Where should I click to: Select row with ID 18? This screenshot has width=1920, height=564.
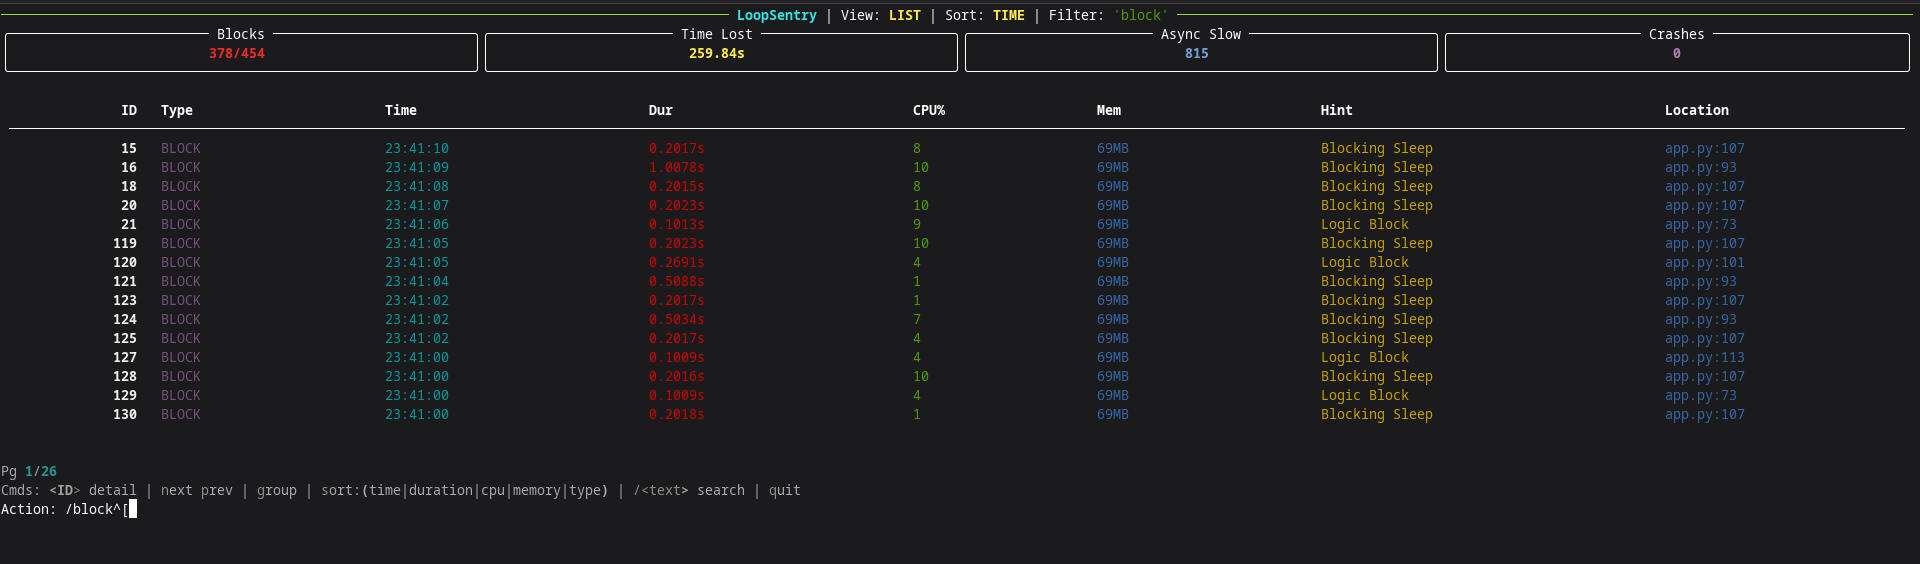[x=957, y=187]
